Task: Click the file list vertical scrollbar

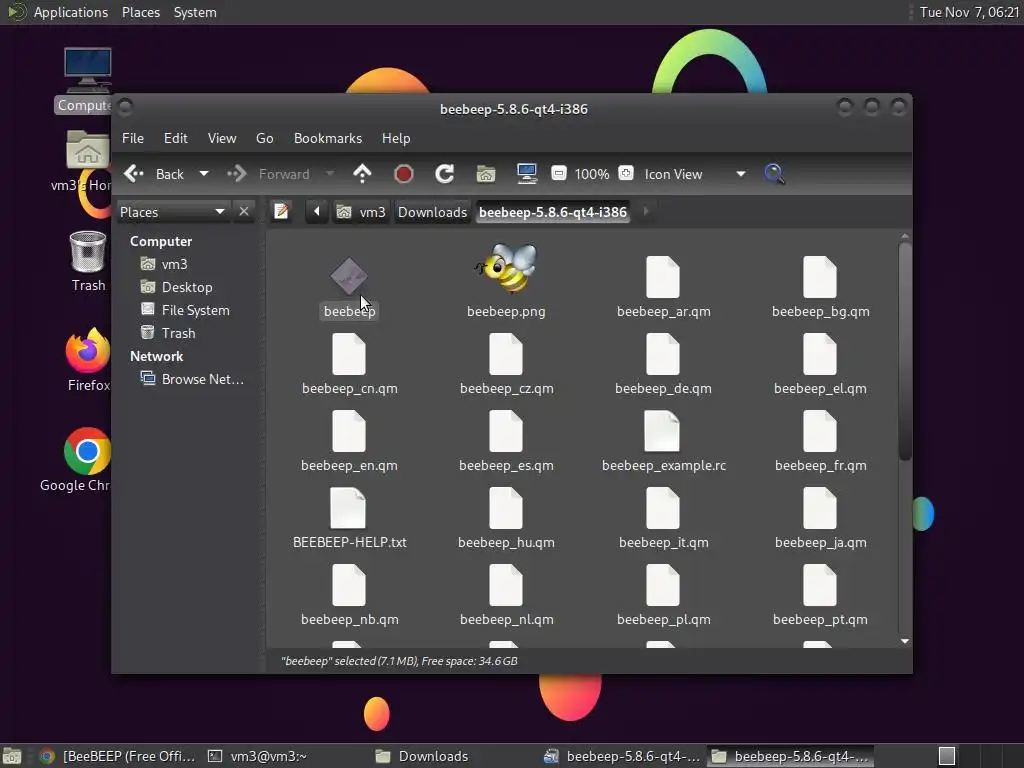Action: 904,351
